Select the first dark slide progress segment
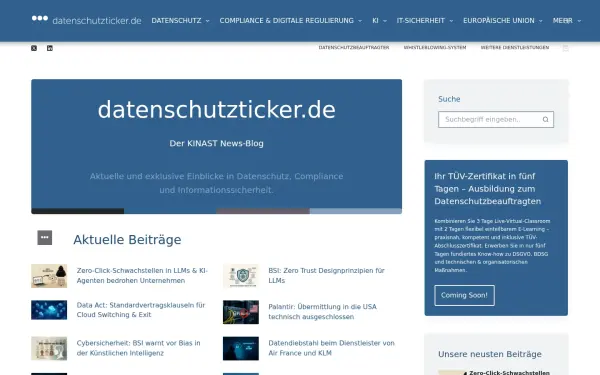Viewport: 600px width, 375px height. coord(78,211)
